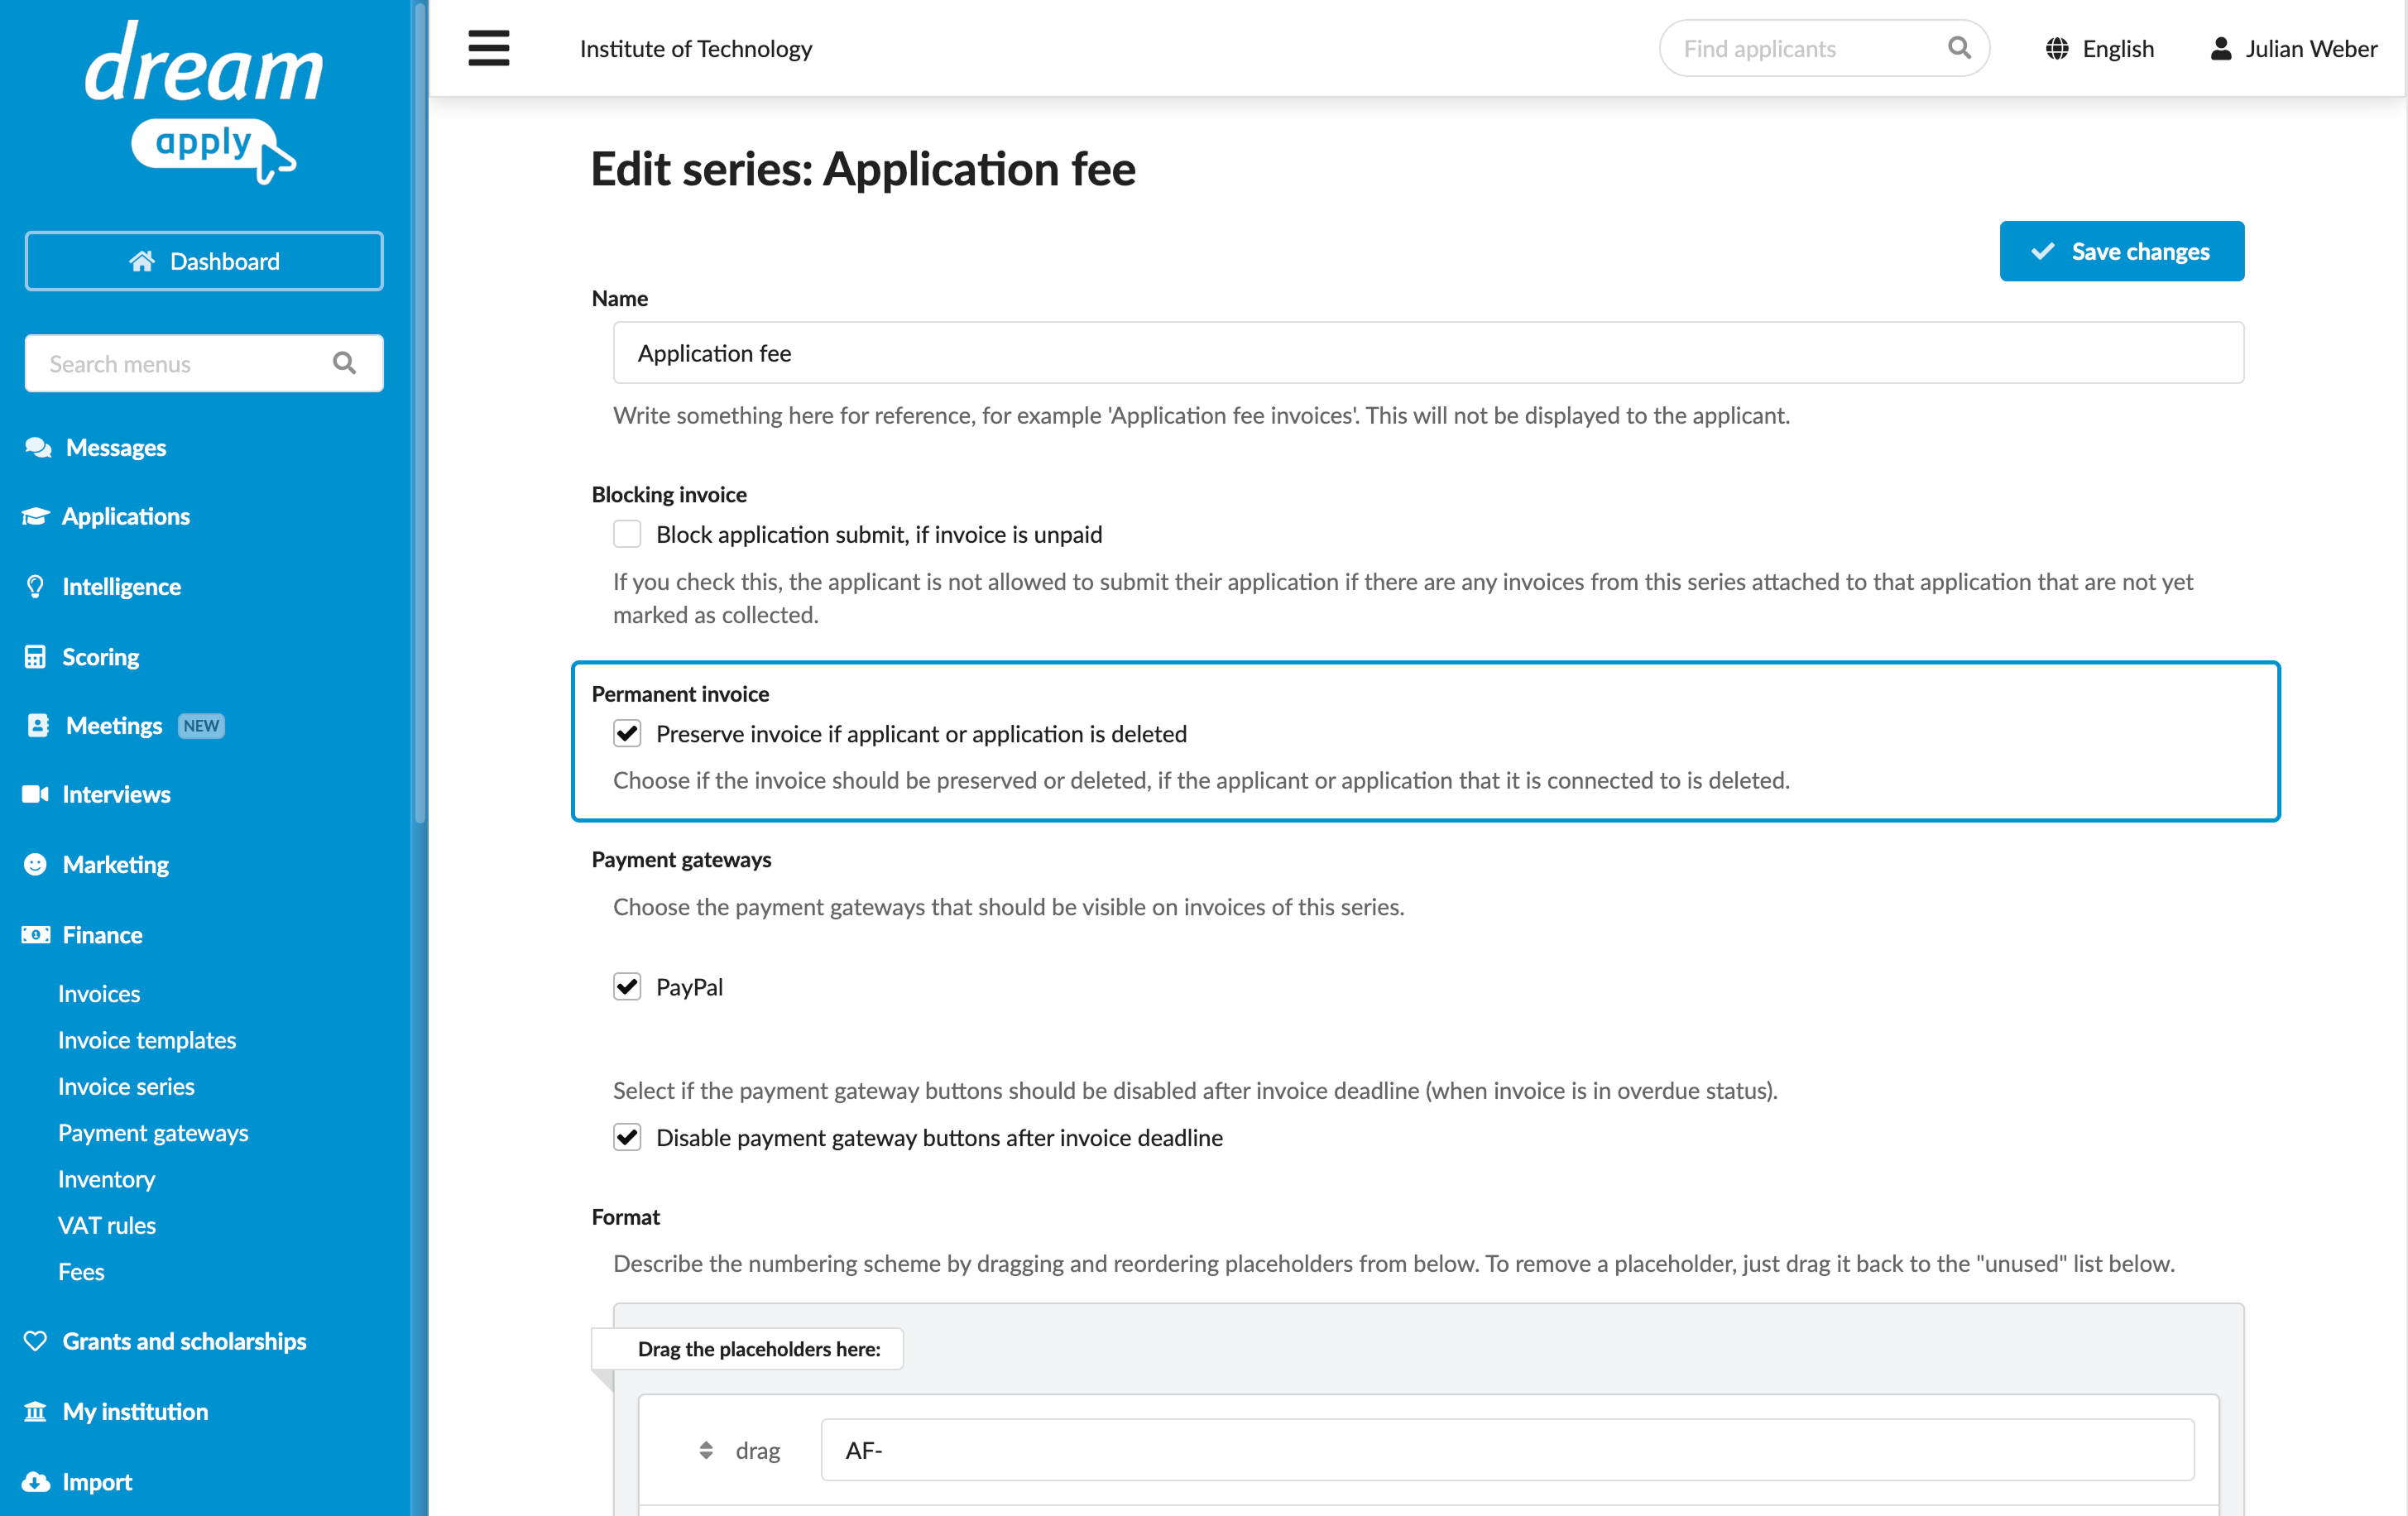Click the Meetings contact book icon
2408x1516 pixels.
click(38, 725)
